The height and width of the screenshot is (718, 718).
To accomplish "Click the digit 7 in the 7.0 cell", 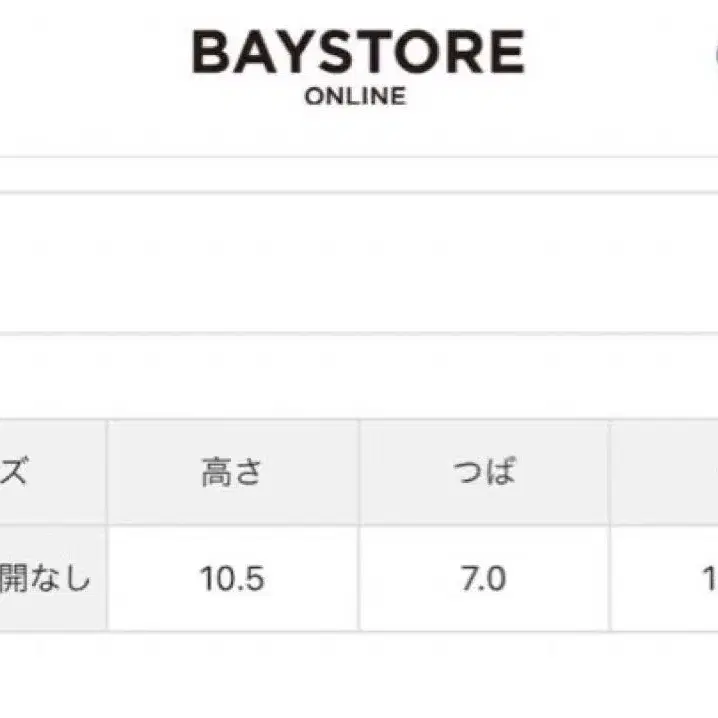I will tap(469, 578).
